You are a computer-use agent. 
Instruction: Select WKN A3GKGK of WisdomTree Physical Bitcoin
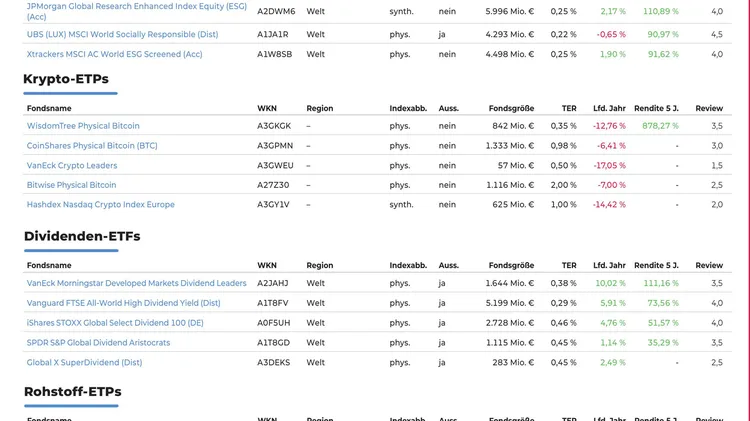coord(274,126)
